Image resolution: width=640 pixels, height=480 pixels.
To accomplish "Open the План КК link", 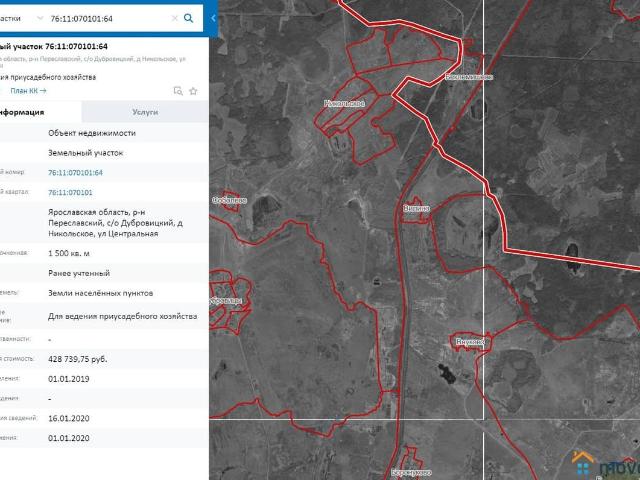I will [x=28, y=91].
